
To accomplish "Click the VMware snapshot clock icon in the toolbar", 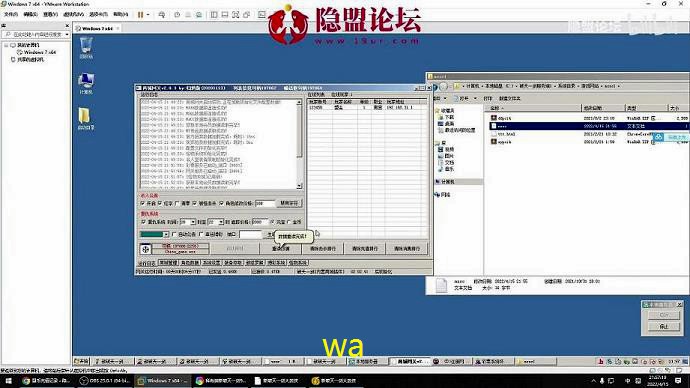I will 177,15.
